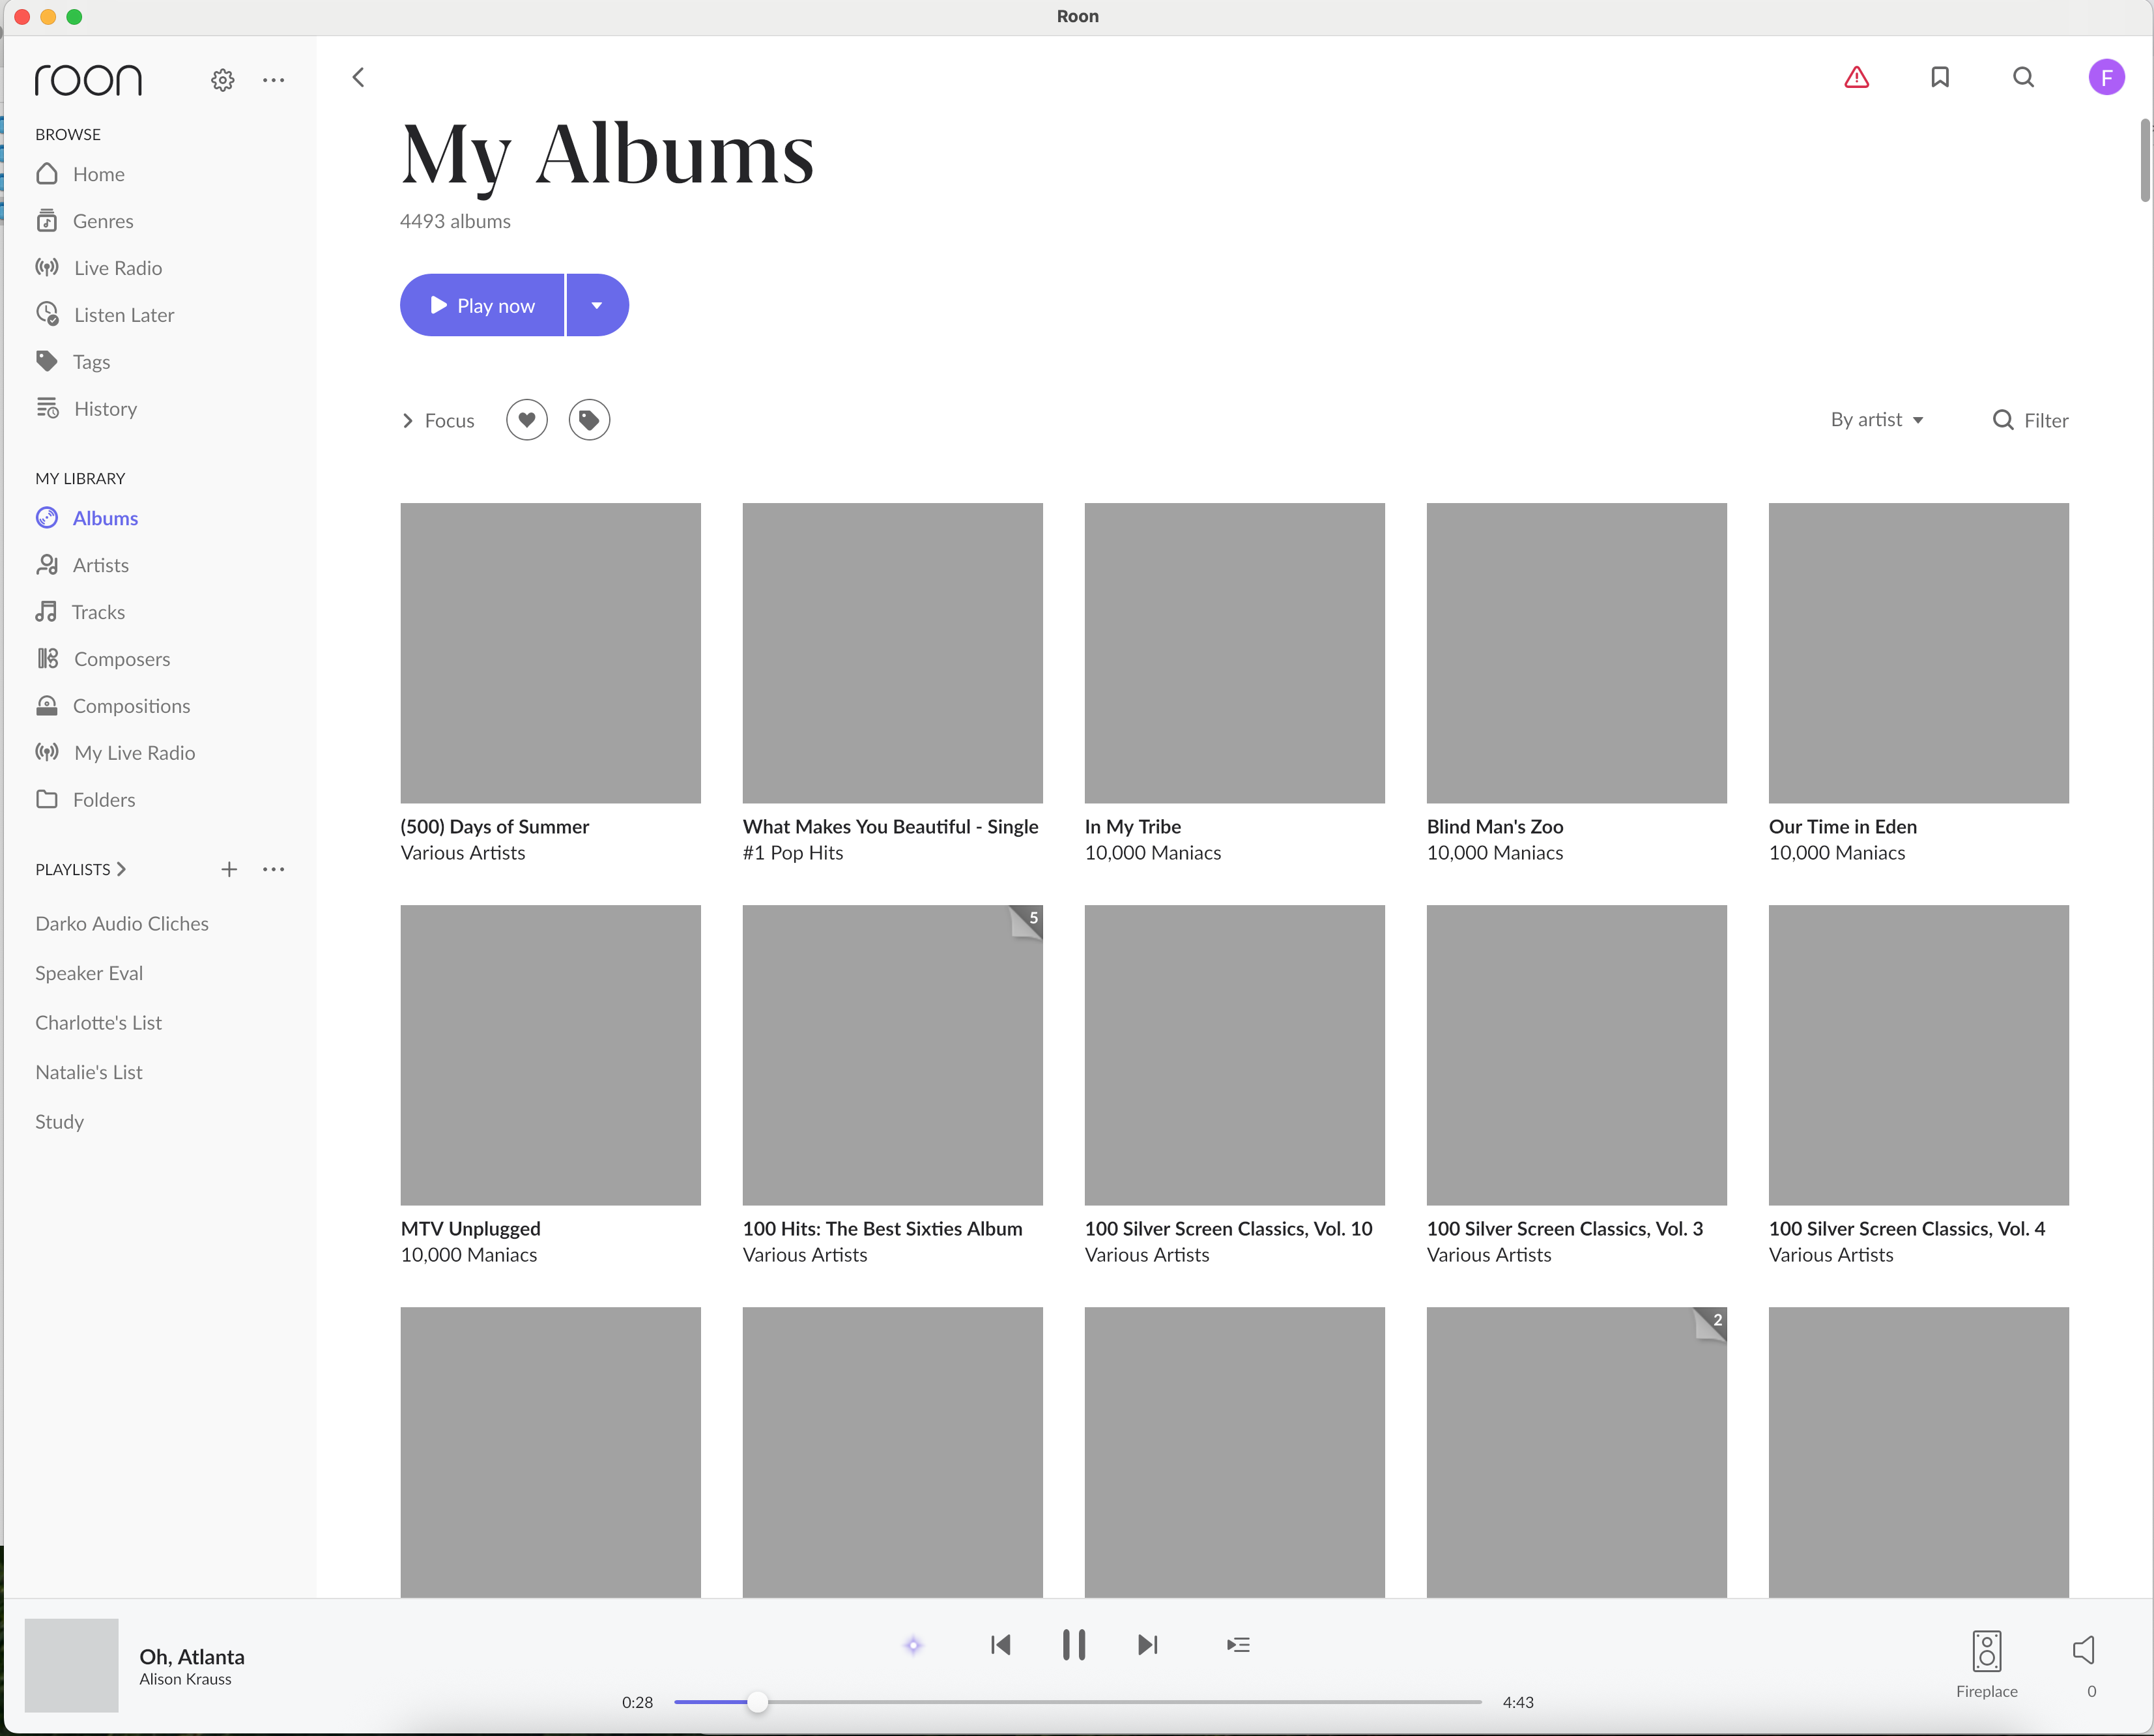Expand the Playlists section
The image size is (2154, 1736).
pos(80,869)
